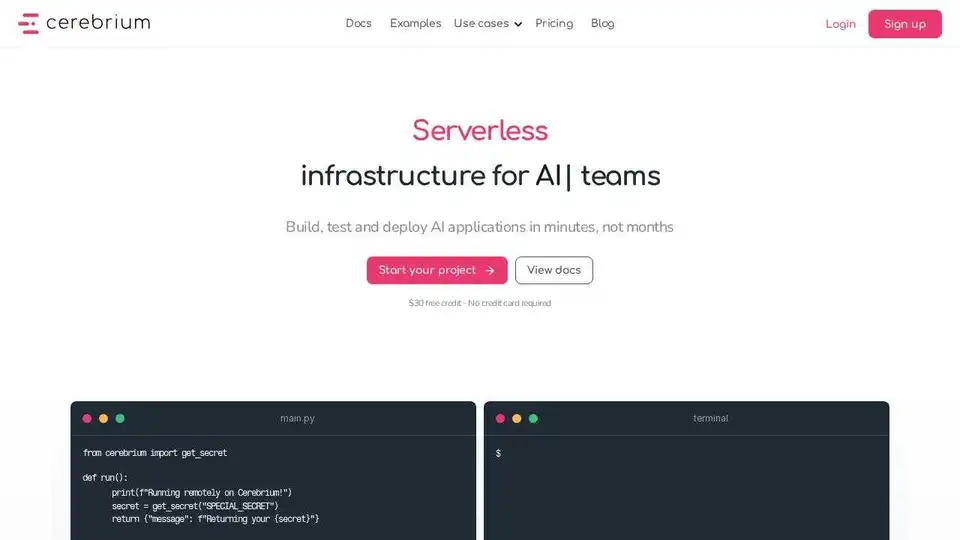Image resolution: width=960 pixels, height=540 pixels.
Task: Open the Use cases menu
Action: (x=487, y=23)
